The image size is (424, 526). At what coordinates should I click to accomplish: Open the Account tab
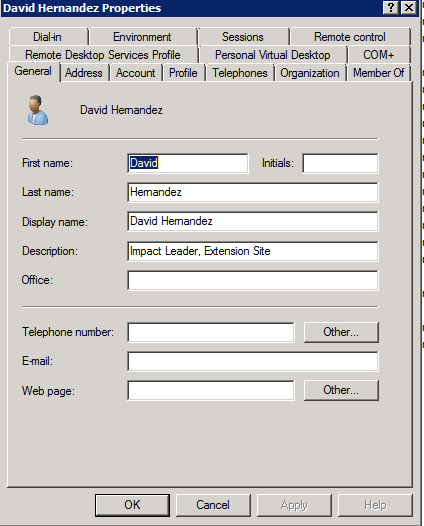136,73
